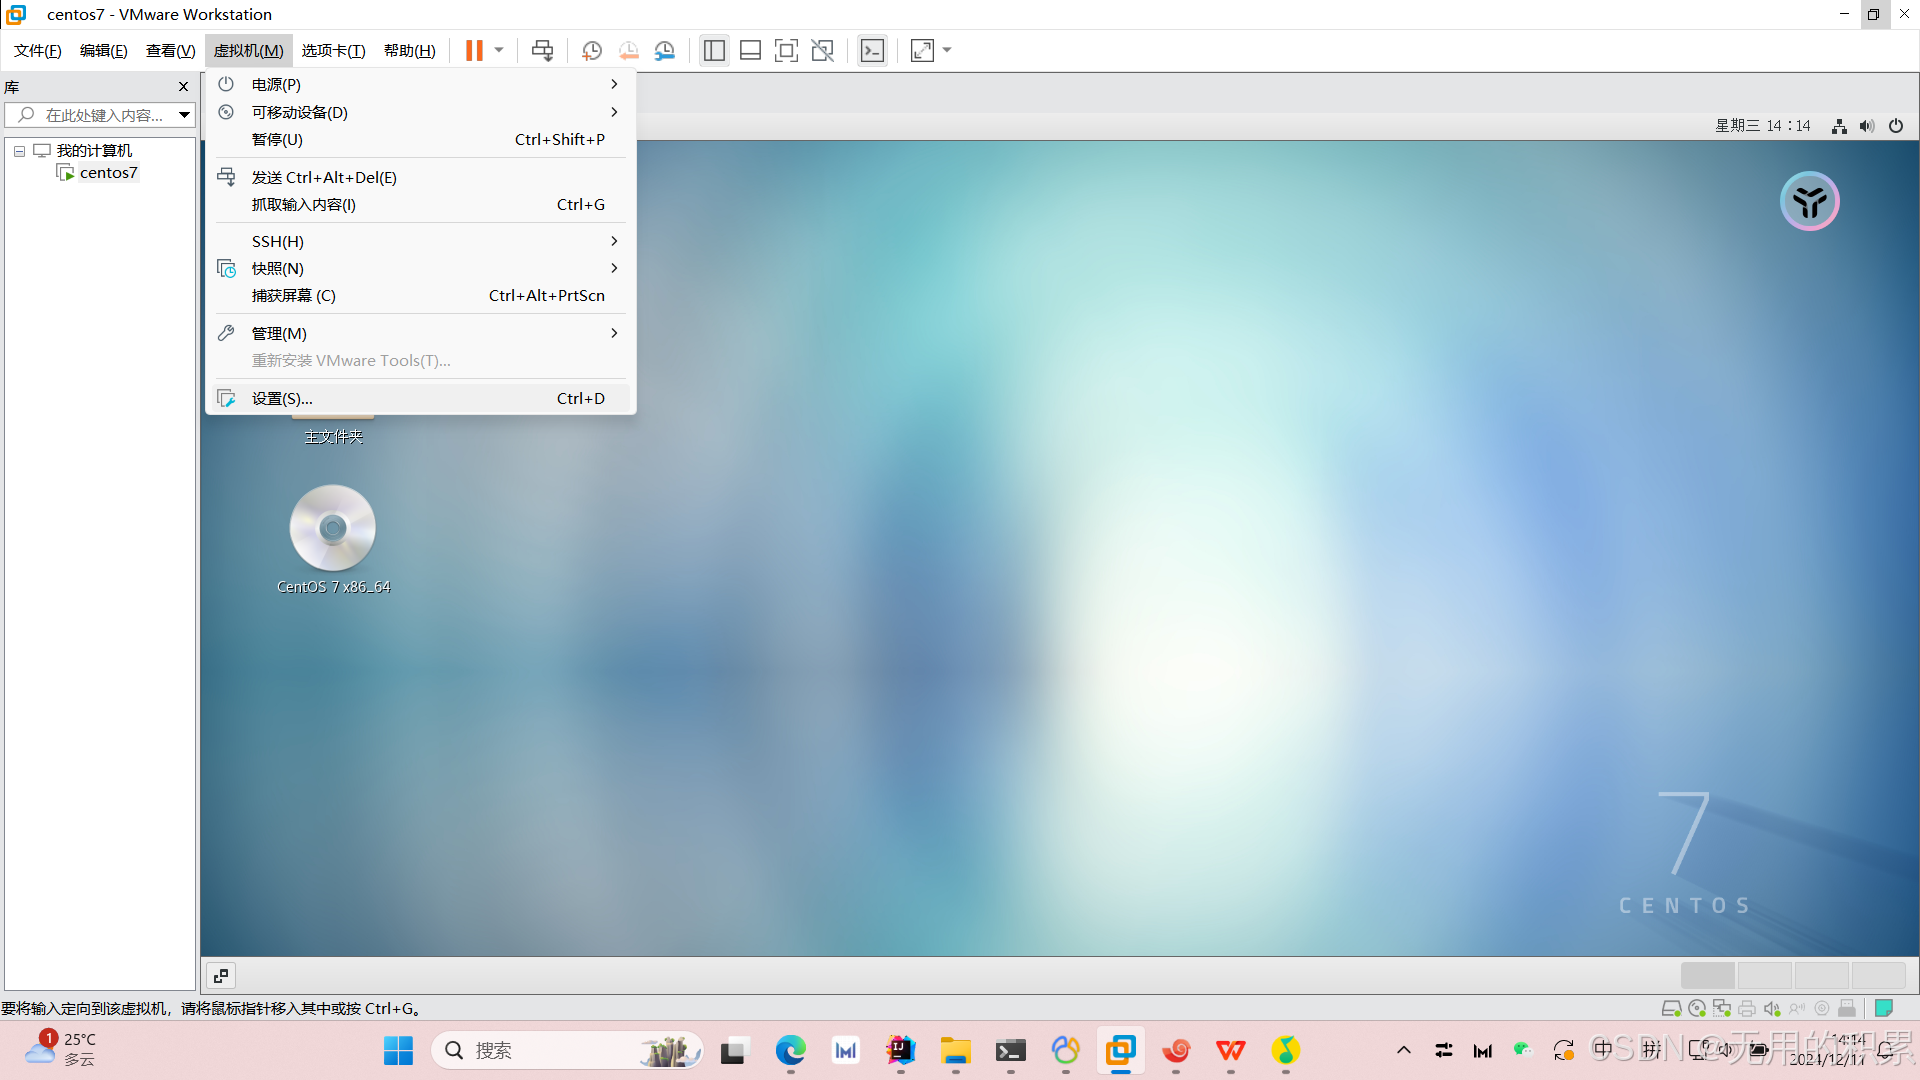1920x1080 pixels.
Task: Select 捕获屏幕 (C) menu entry
Action: click(421, 295)
